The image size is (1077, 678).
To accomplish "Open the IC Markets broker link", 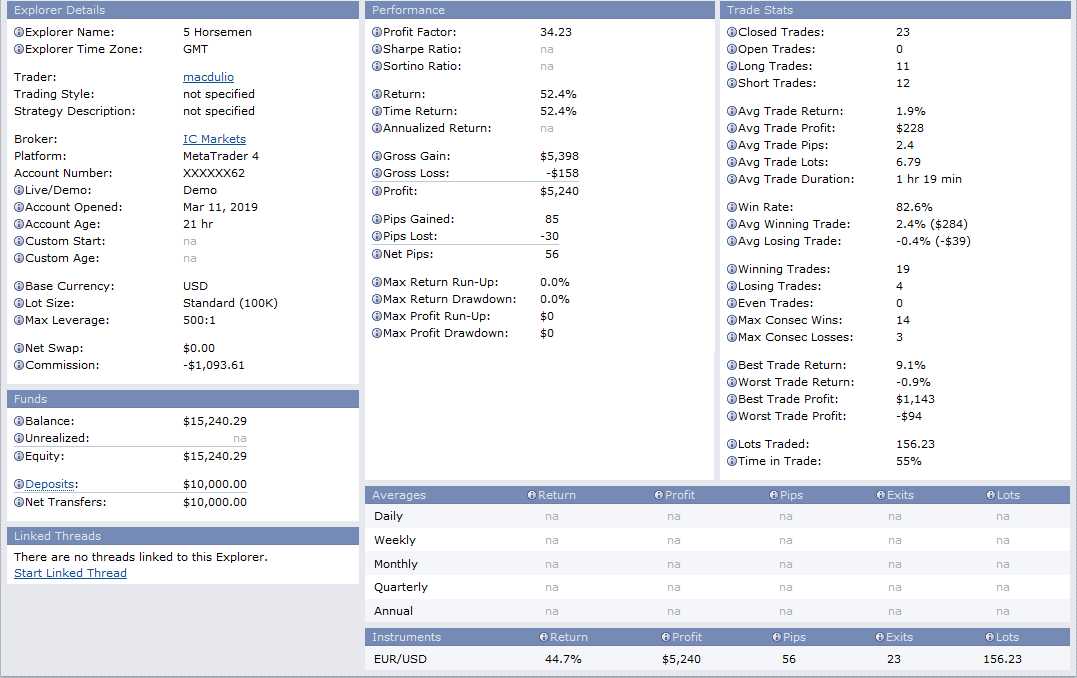I will [214, 139].
